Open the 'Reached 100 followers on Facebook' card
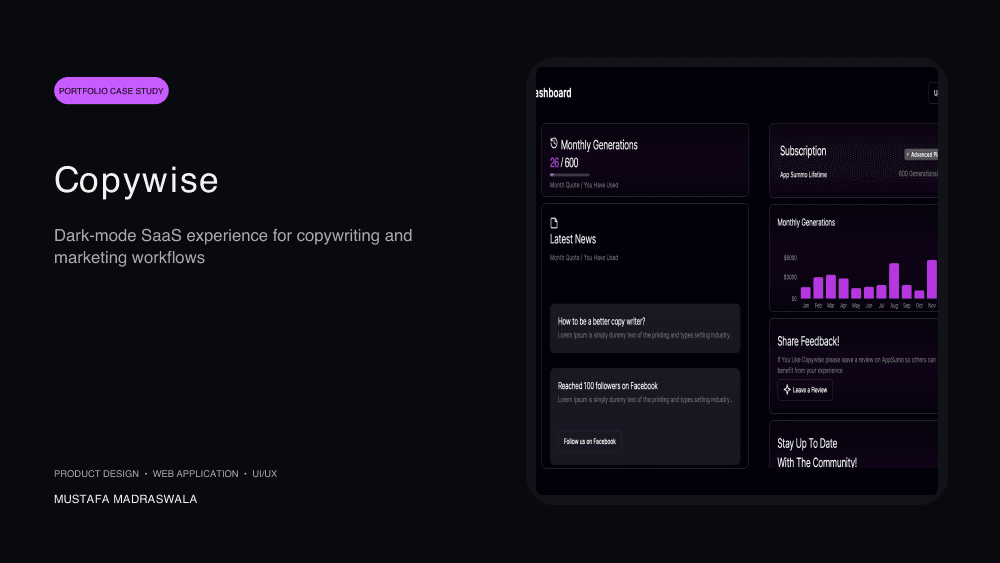This screenshot has height=563, width=1000. 645,416
